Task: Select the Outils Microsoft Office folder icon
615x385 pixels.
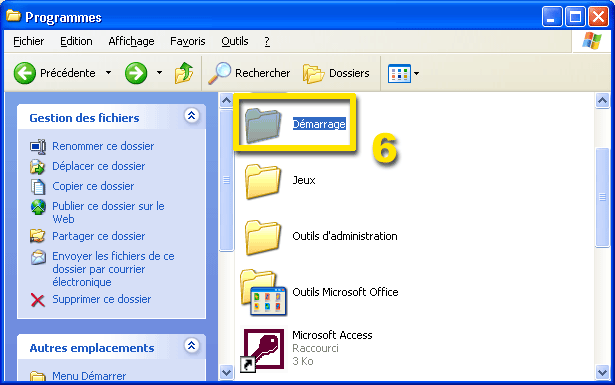Action: point(264,293)
